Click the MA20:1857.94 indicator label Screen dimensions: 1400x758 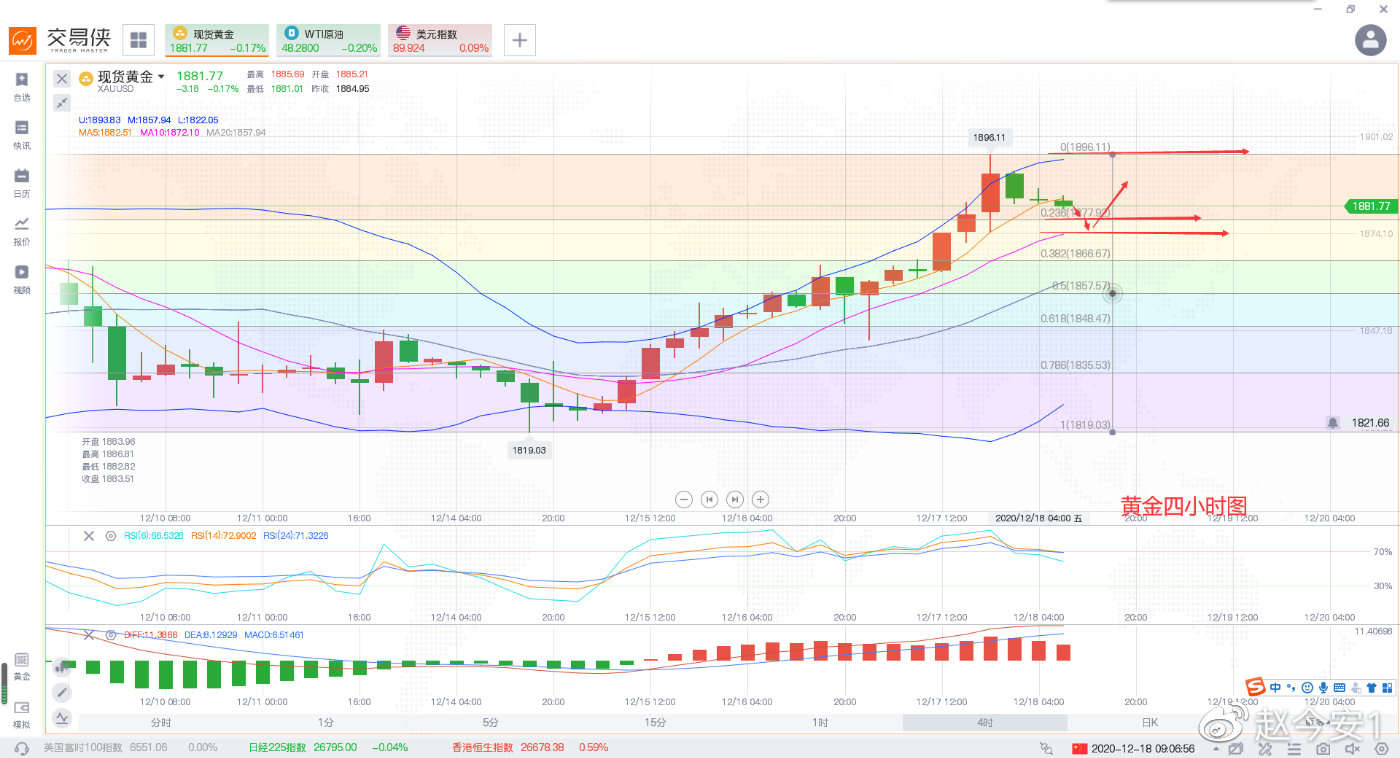point(236,132)
